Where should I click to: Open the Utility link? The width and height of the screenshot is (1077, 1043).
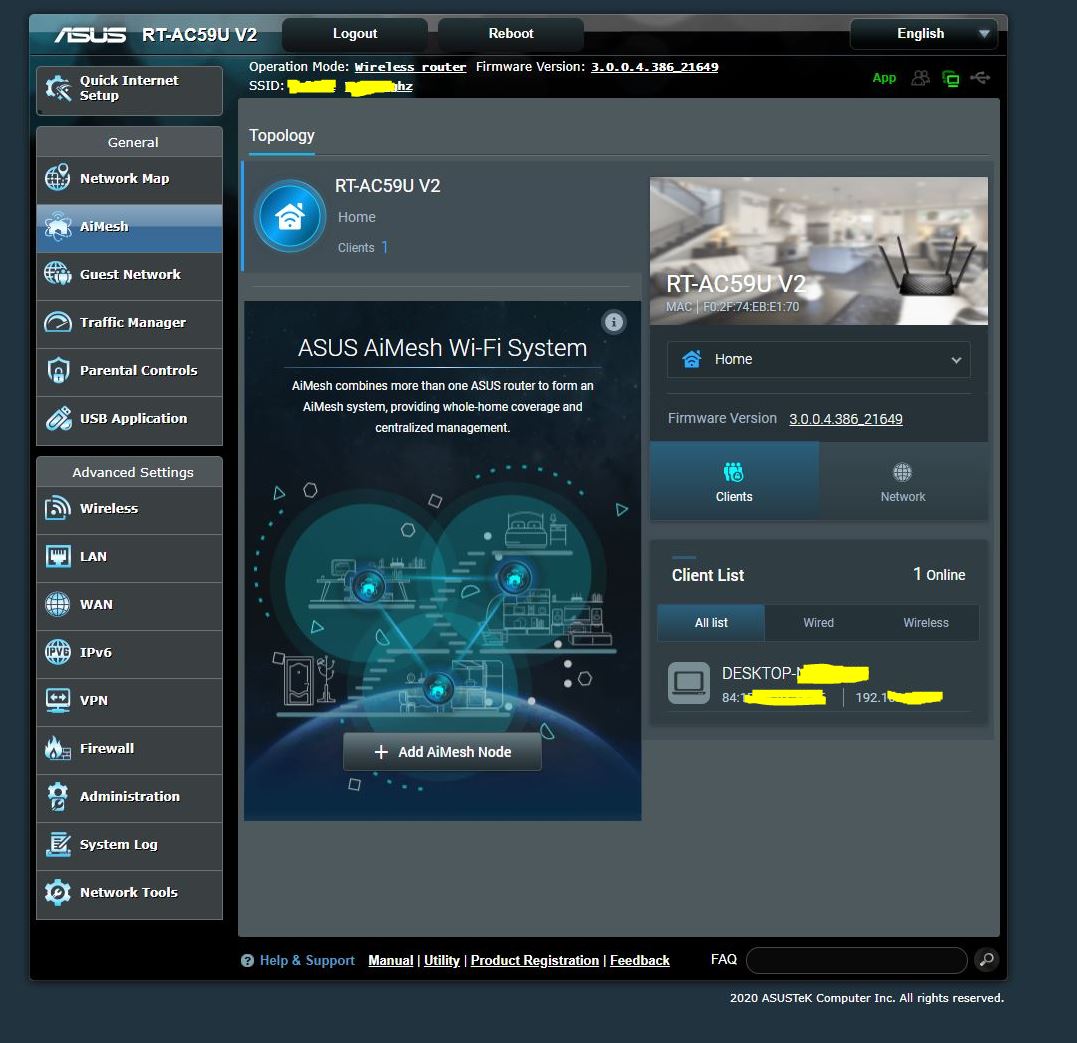(442, 961)
